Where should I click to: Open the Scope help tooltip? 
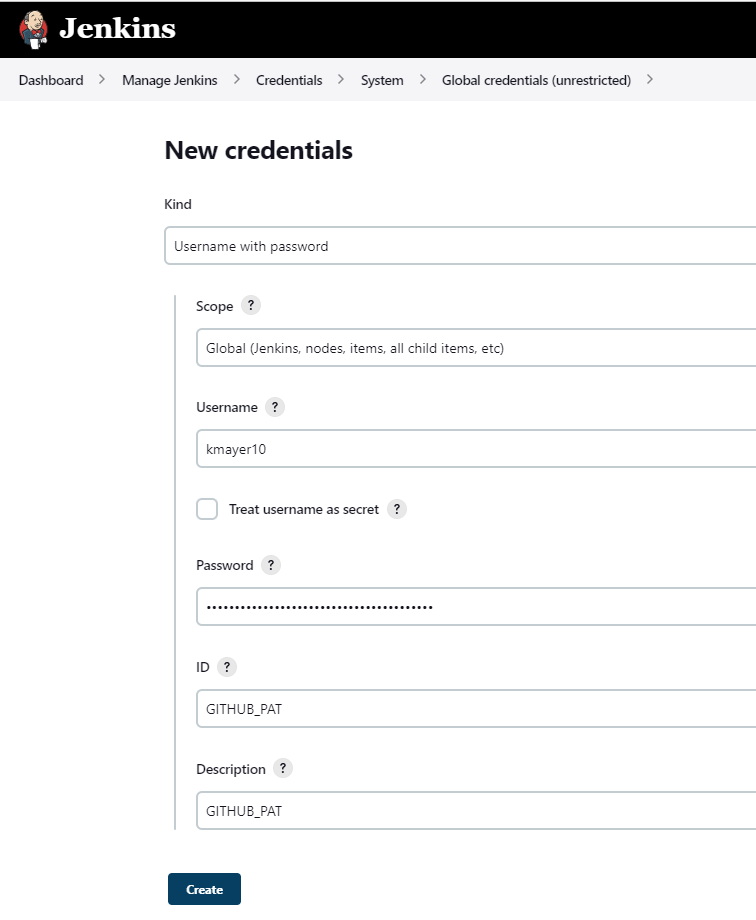pyautogui.click(x=250, y=305)
